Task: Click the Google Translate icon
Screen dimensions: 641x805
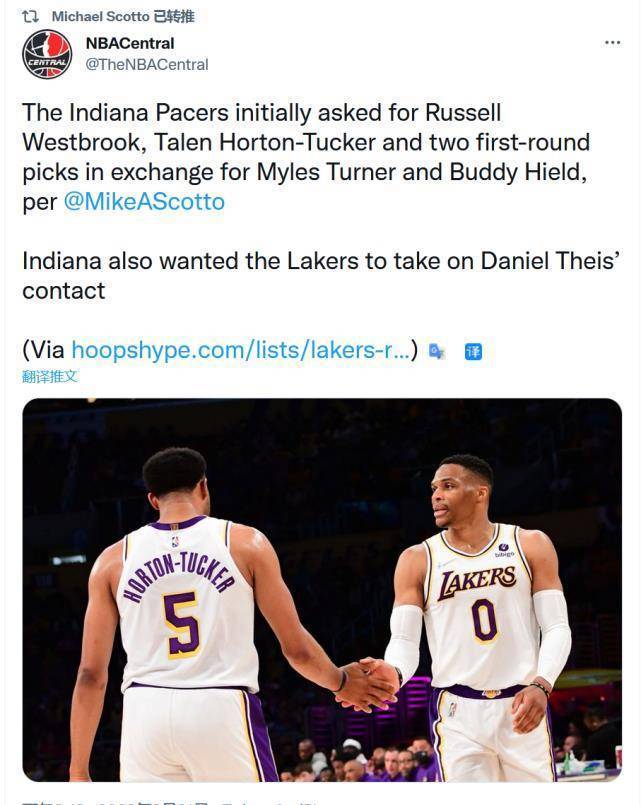Action: pos(437,352)
